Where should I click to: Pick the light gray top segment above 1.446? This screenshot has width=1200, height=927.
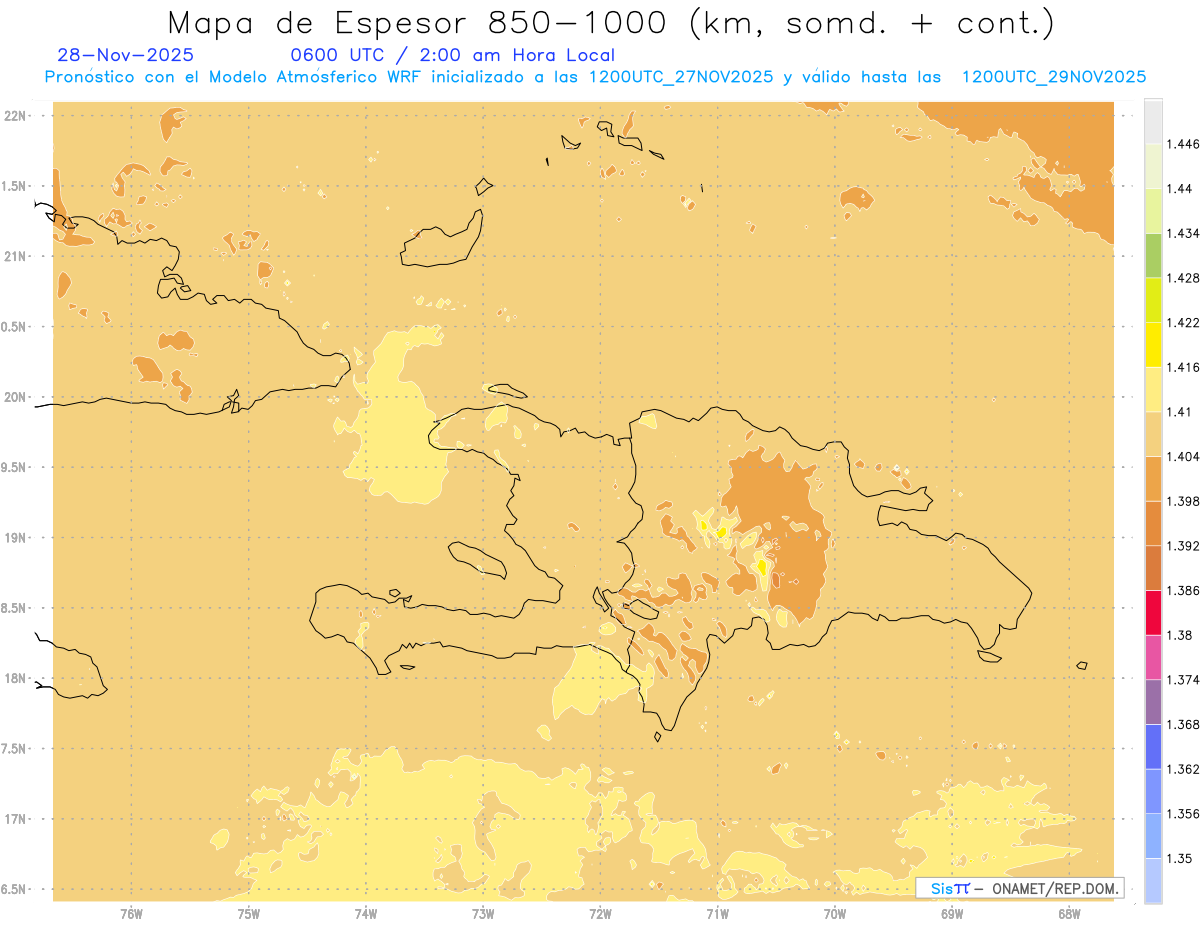(x=1153, y=121)
